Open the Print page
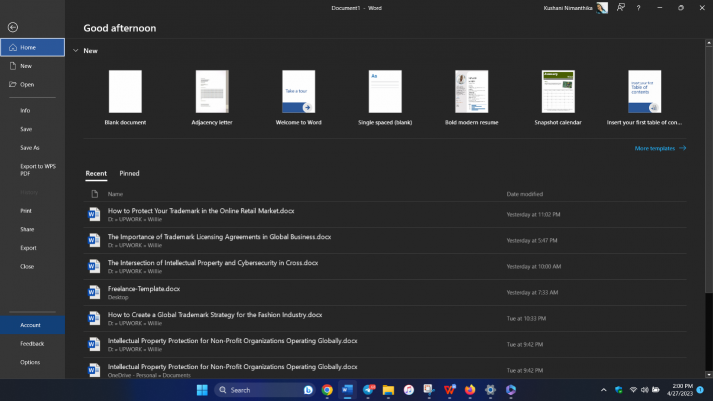Viewport: 713px width, 401px height. [x=32, y=211]
